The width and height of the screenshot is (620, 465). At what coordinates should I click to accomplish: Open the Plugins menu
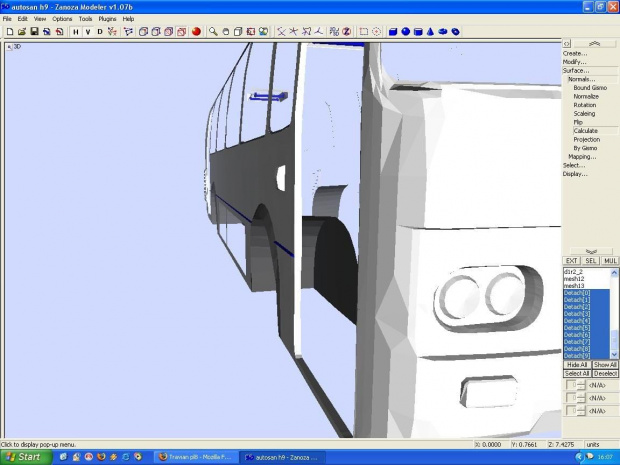(x=107, y=19)
